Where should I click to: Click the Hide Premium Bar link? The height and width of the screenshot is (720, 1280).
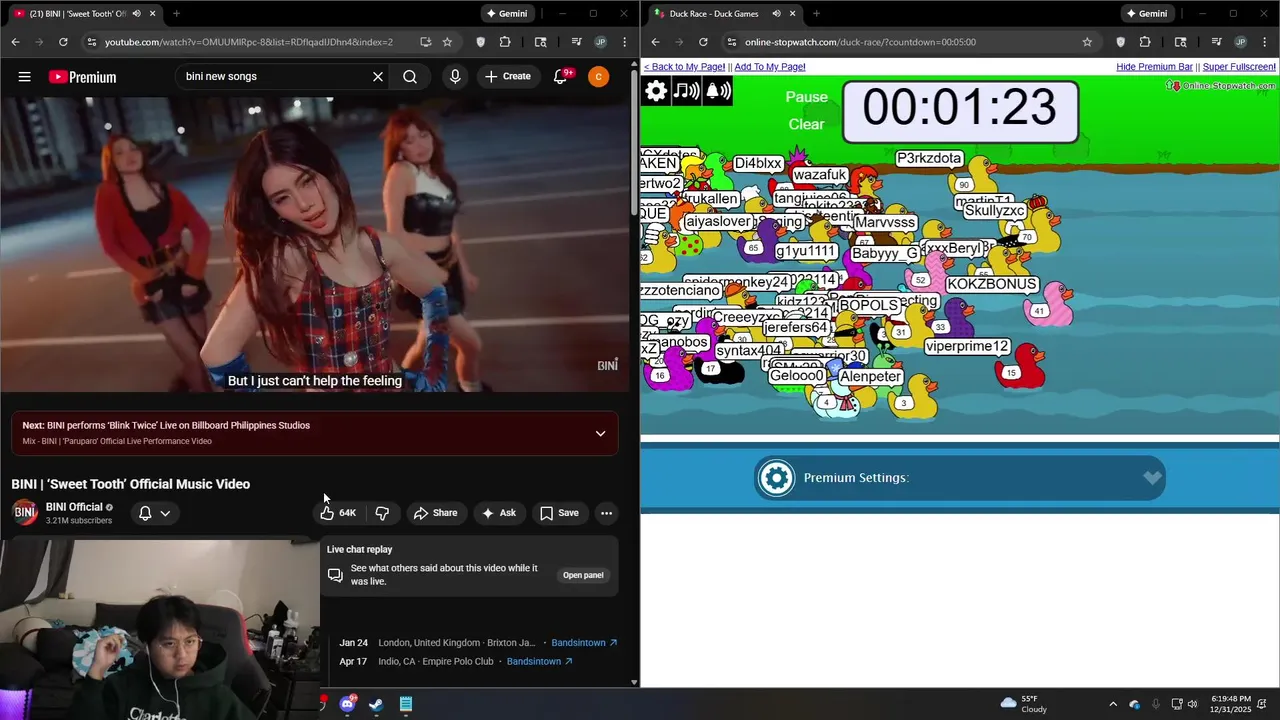click(1154, 67)
